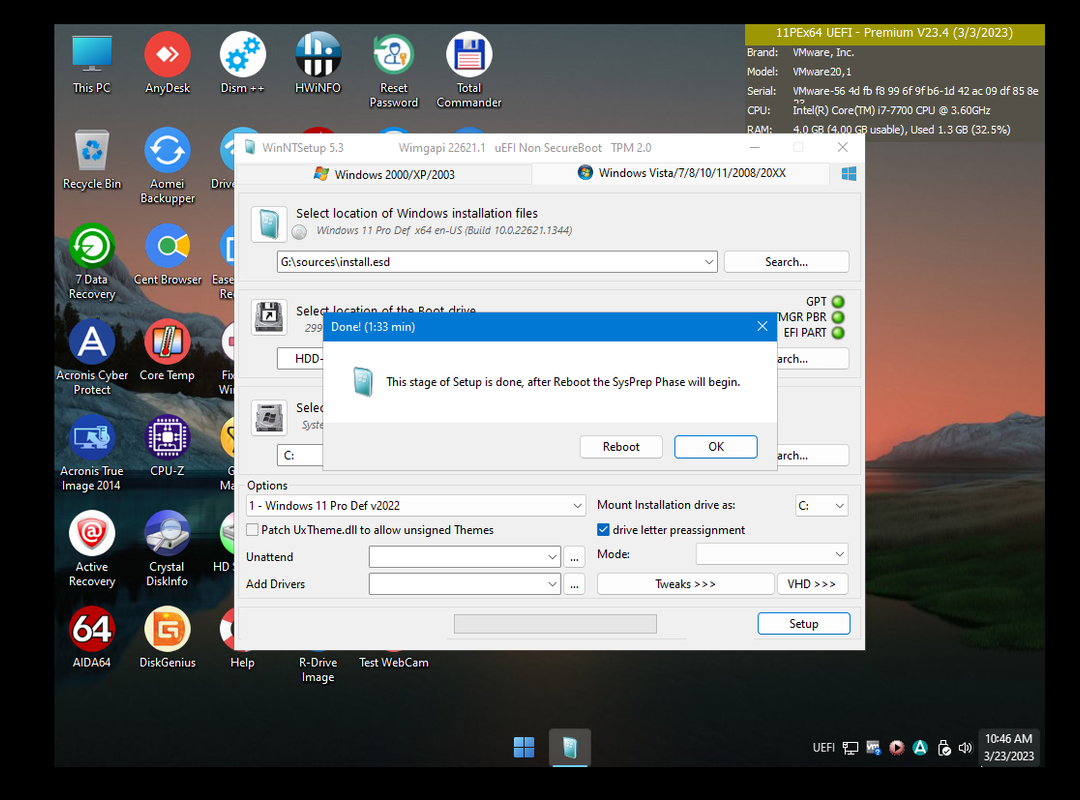
Task: Open the R-Drive Image icon
Action: 318,669
